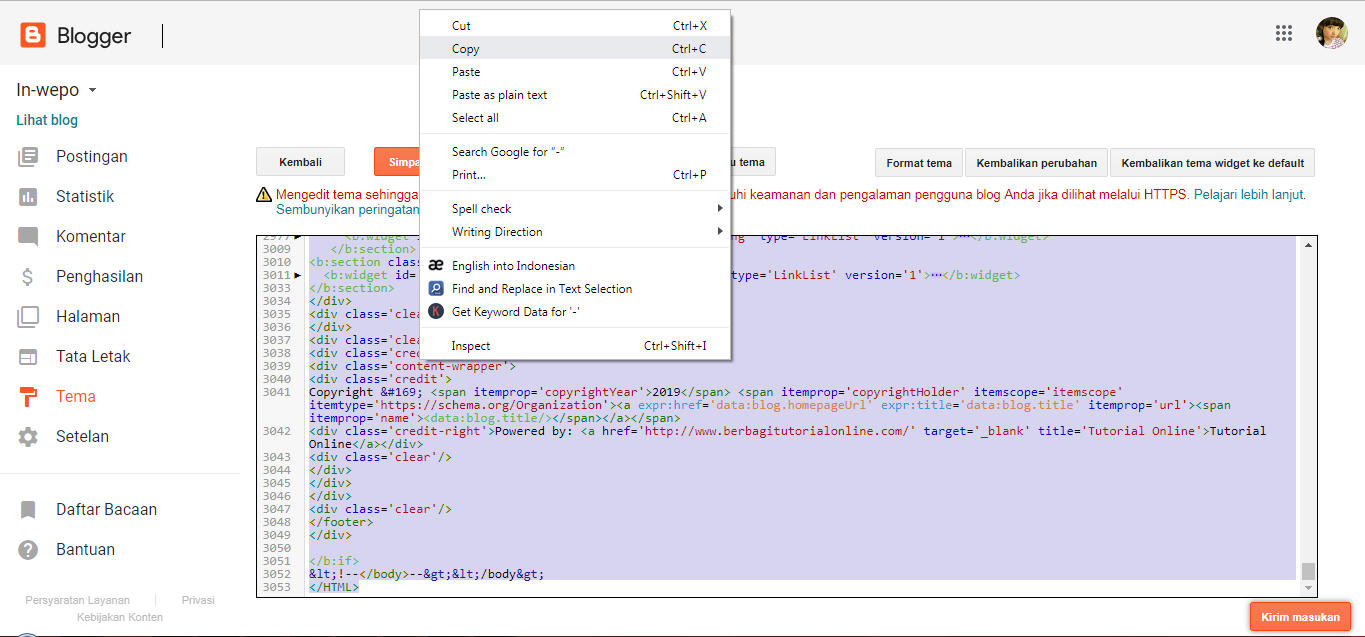1365x637 pixels.
Task: Click the </footer> line in editor
Action: point(341,522)
